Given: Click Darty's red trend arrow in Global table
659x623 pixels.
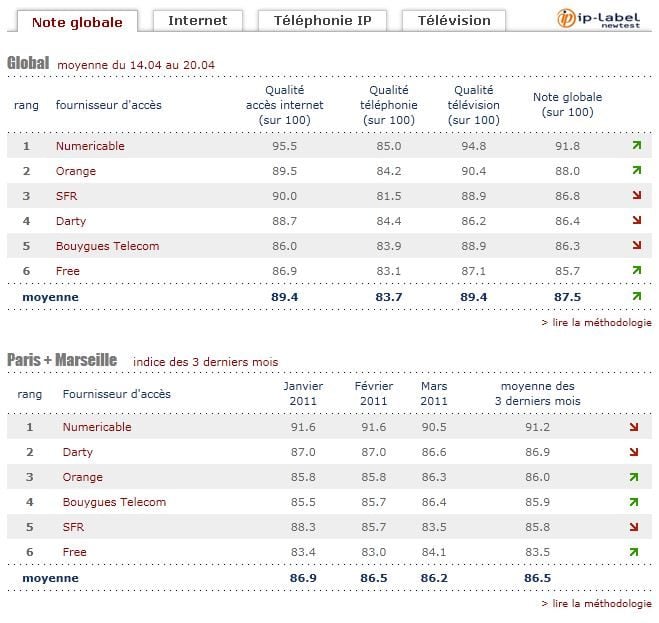Looking at the screenshot, I should click(x=636, y=221).
